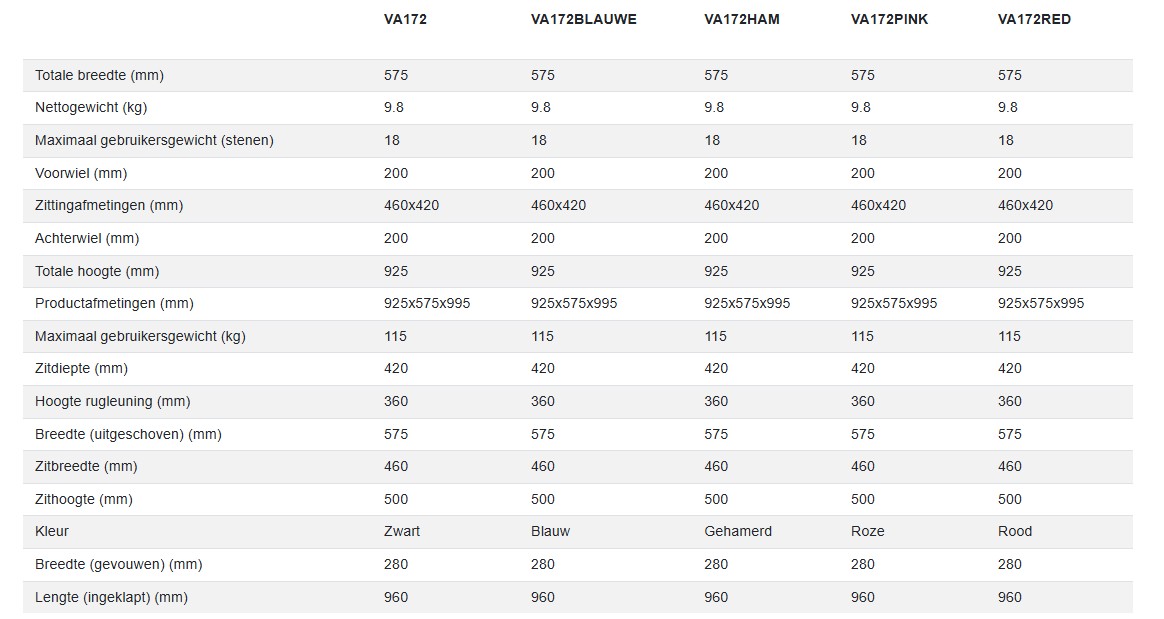The height and width of the screenshot is (619, 1164).
Task: Select the Nettogewicht (kg) row label
Action: coord(91,107)
